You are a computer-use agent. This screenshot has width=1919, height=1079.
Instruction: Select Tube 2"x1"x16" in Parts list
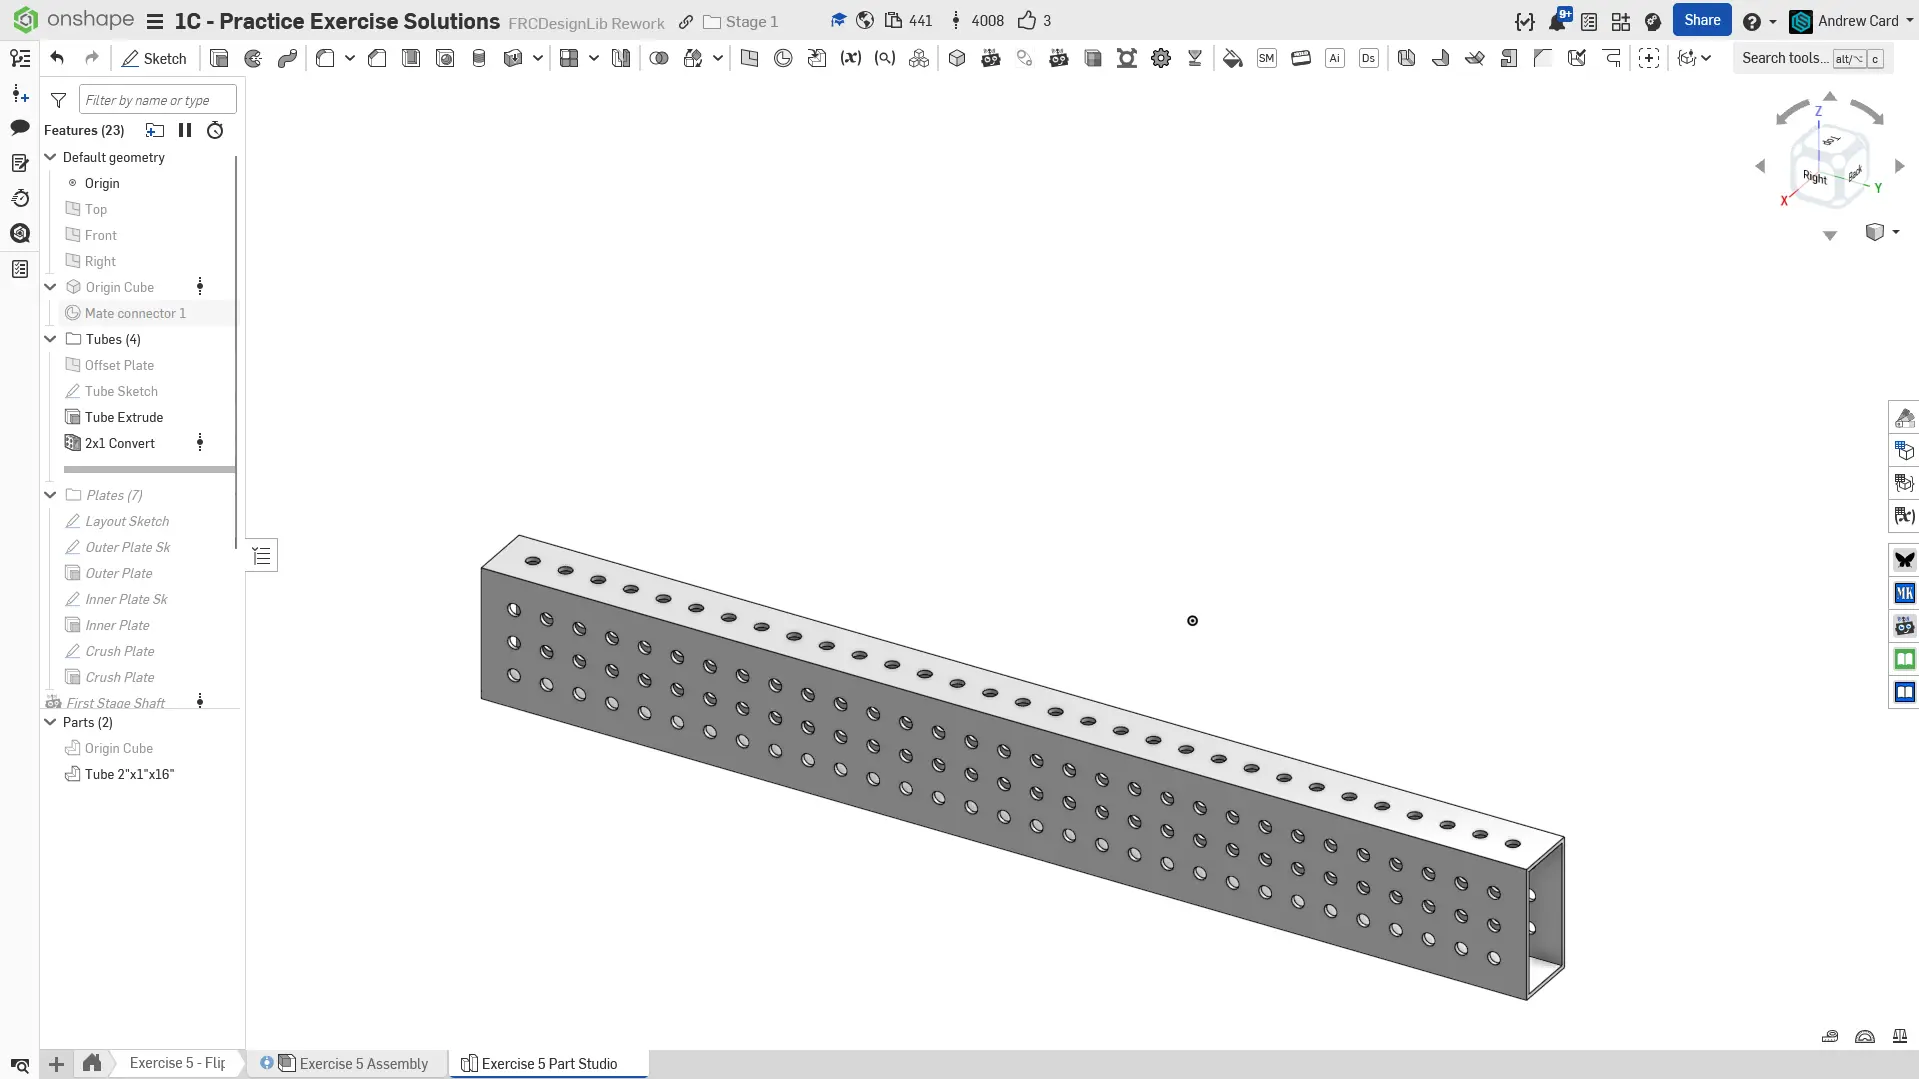(129, 774)
